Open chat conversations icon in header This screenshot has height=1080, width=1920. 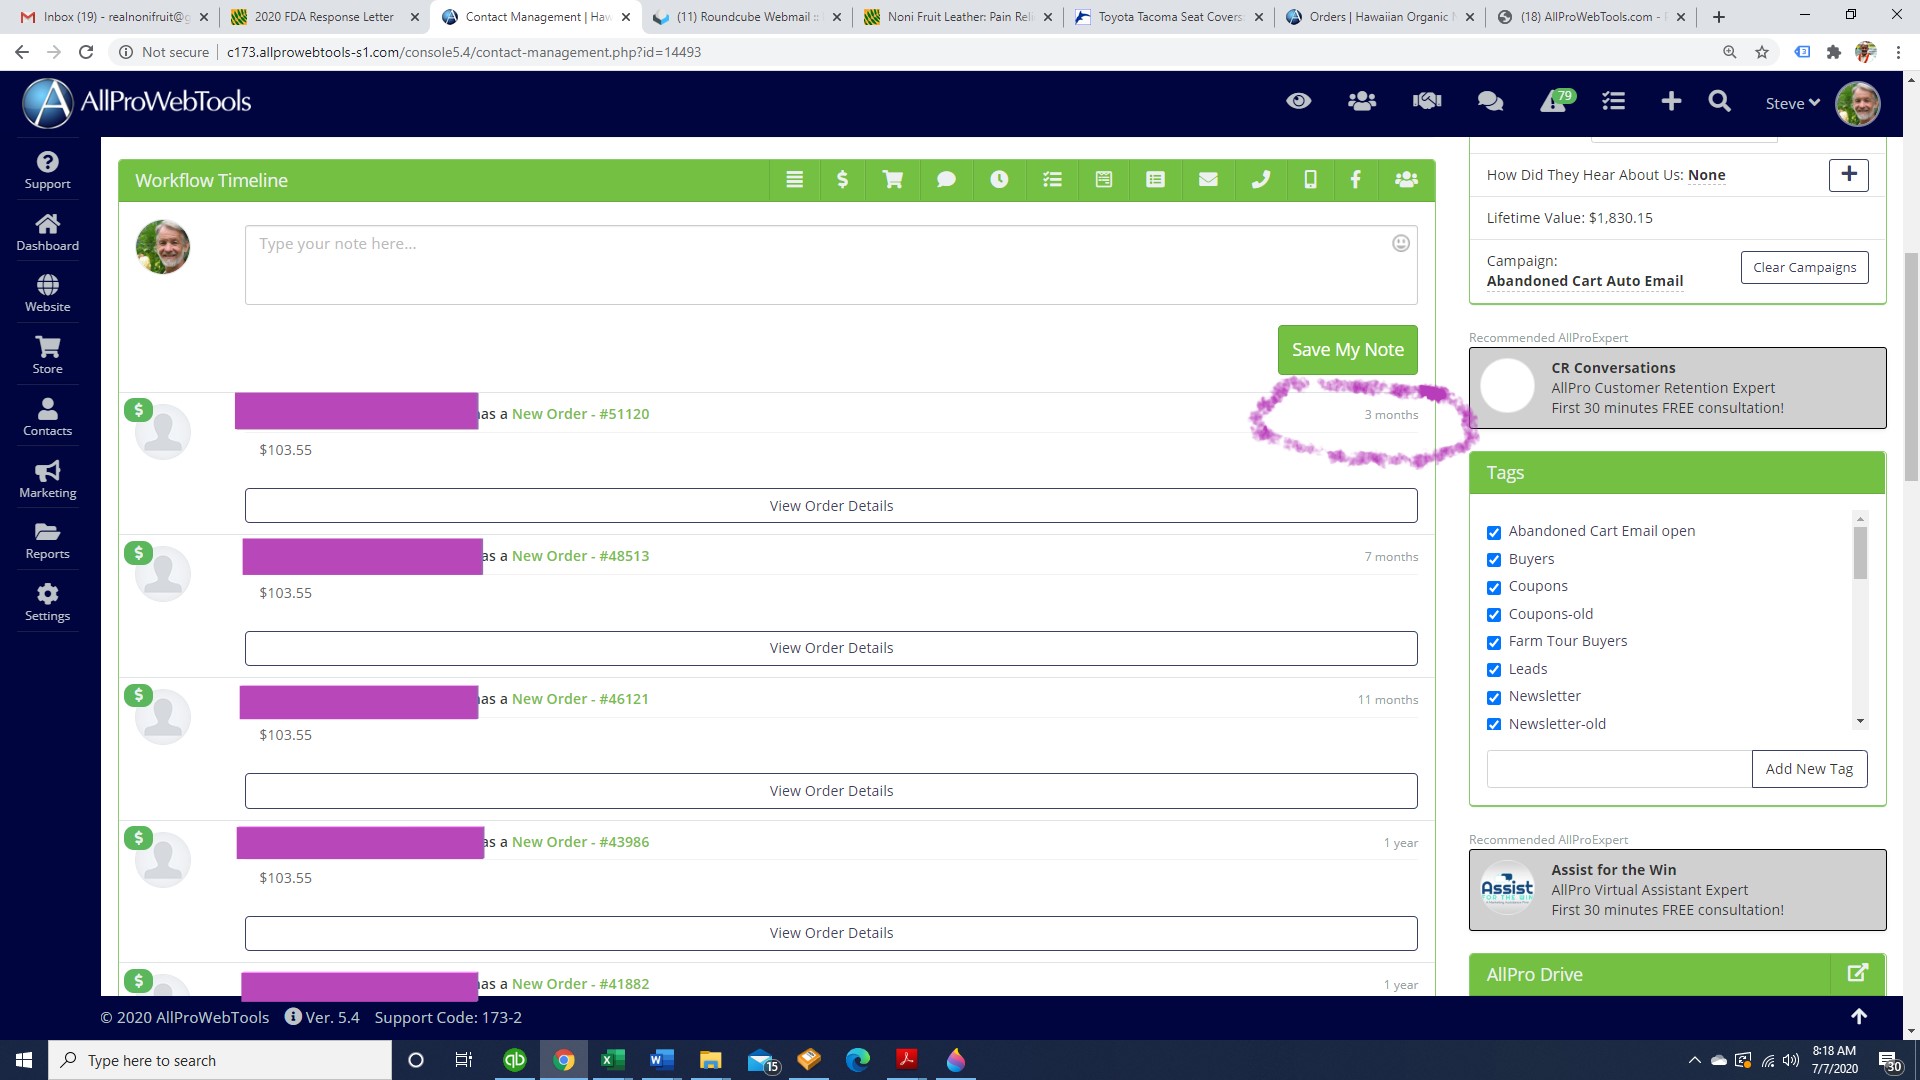(1490, 101)
